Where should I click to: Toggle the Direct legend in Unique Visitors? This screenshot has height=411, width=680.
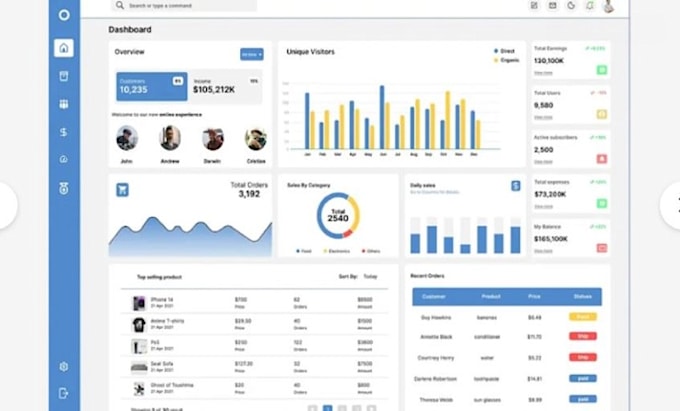click(504, 51)
